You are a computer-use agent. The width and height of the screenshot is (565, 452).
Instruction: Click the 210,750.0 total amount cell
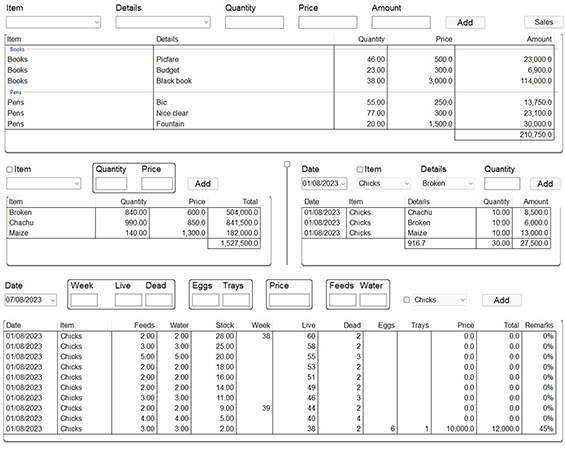click(x=504, y=135)
